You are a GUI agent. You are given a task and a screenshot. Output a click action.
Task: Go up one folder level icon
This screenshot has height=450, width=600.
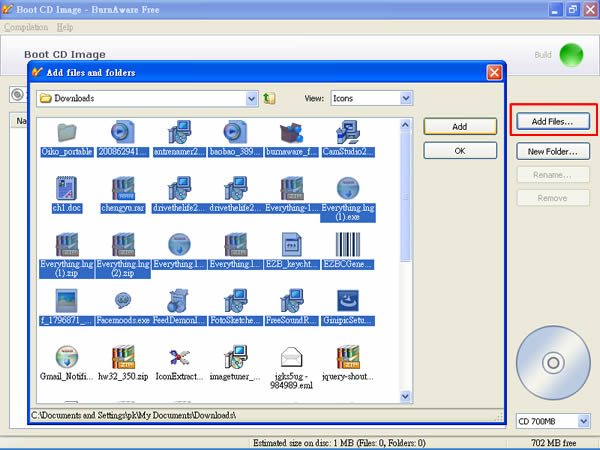pyautogui.click(x=269, y=98)
